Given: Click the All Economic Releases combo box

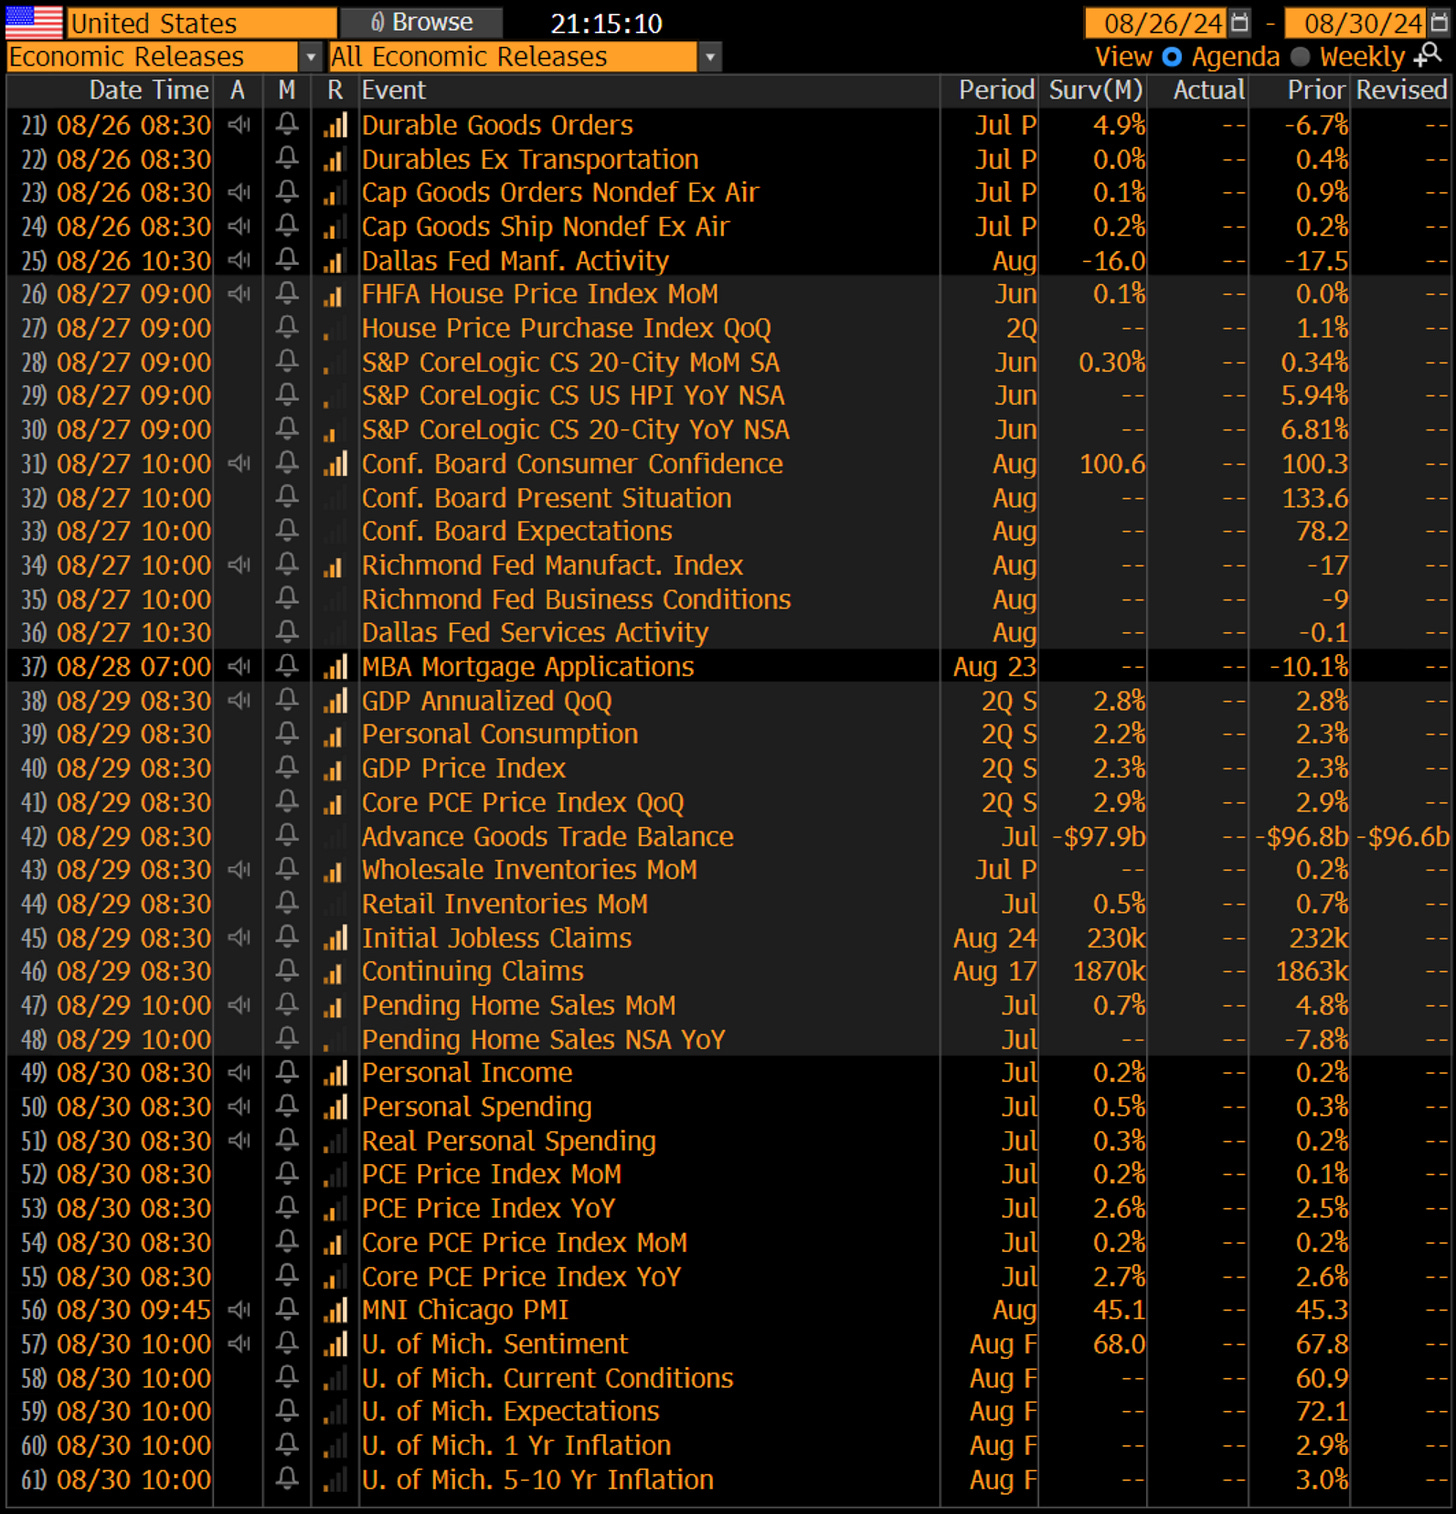Looking at the screenshot, I should 513,57.
